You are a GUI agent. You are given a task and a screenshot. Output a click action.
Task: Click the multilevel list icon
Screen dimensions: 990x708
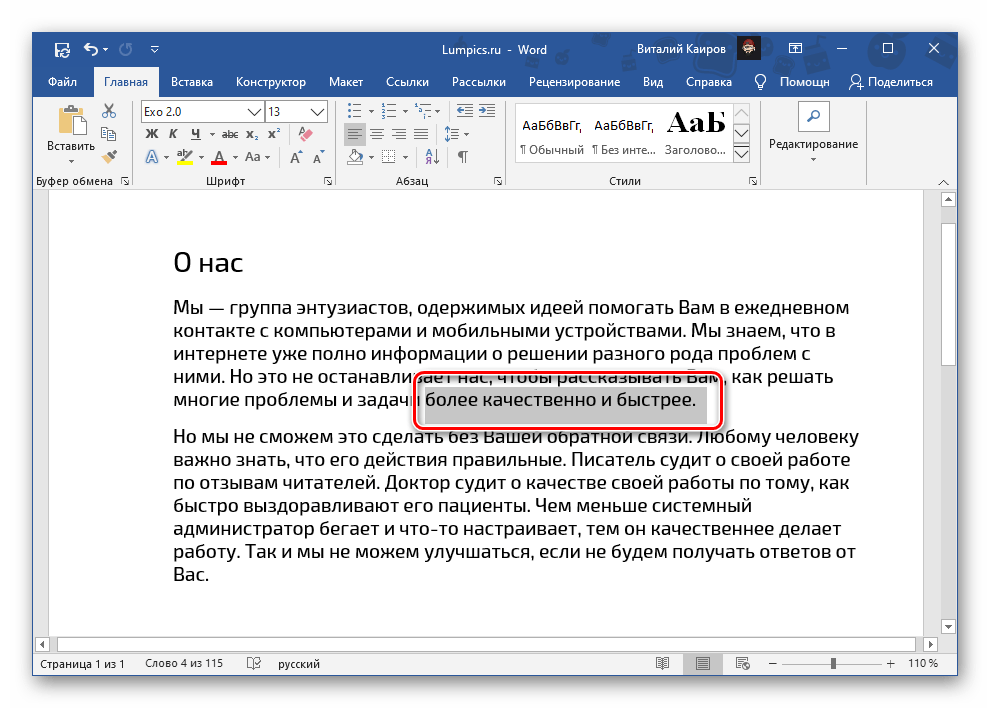click(423, 111)
